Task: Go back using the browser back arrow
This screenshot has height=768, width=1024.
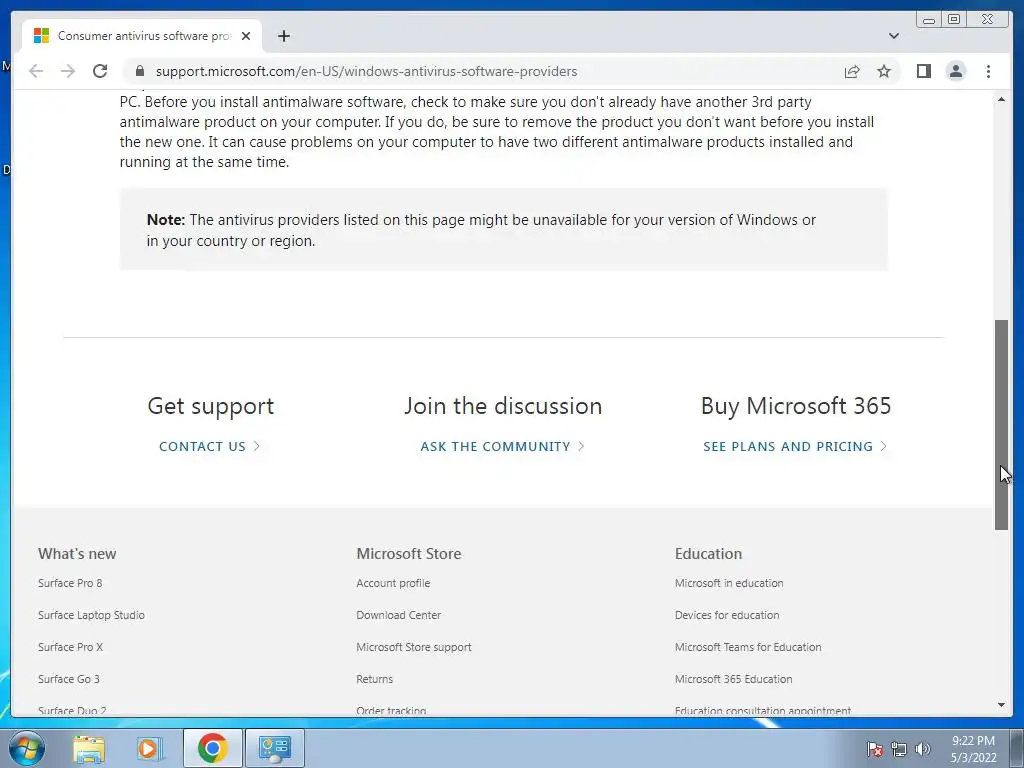Action: [x=36, y=71]
